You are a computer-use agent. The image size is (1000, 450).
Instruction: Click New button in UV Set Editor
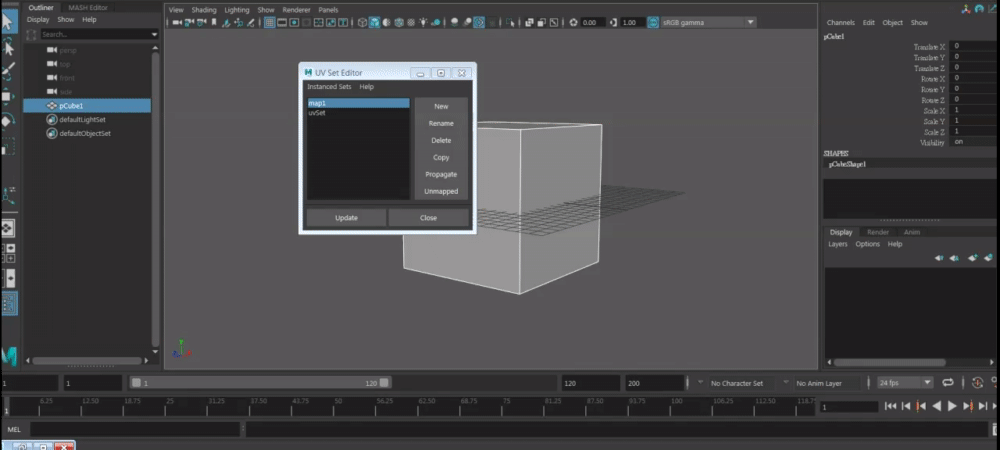(x=441, y=106)
